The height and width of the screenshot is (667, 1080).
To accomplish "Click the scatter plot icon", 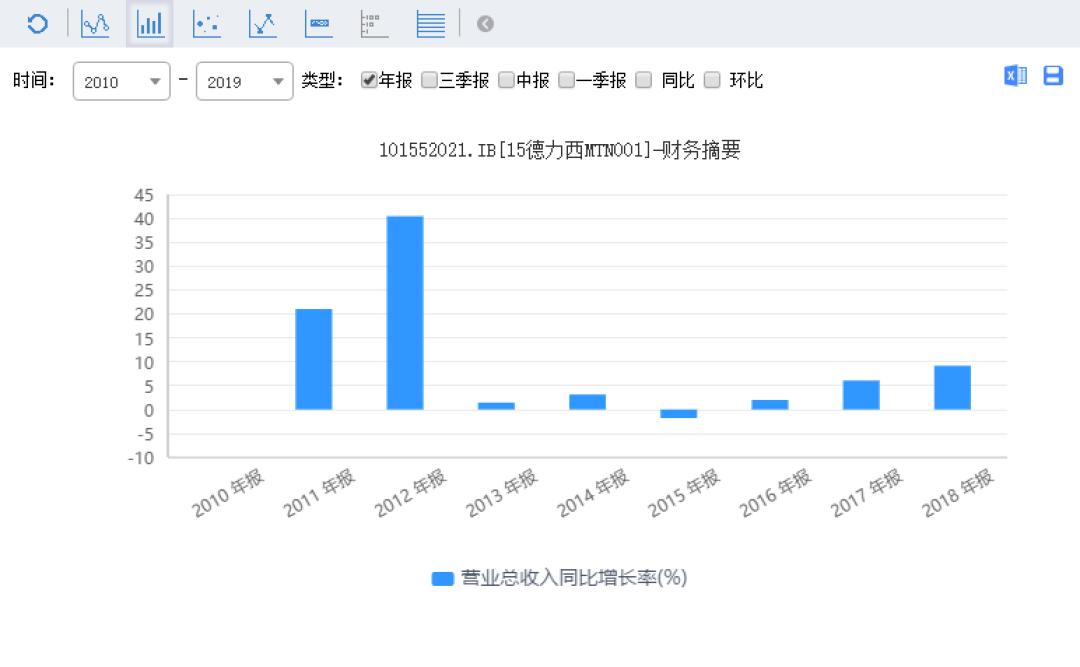I will [205, 23].
